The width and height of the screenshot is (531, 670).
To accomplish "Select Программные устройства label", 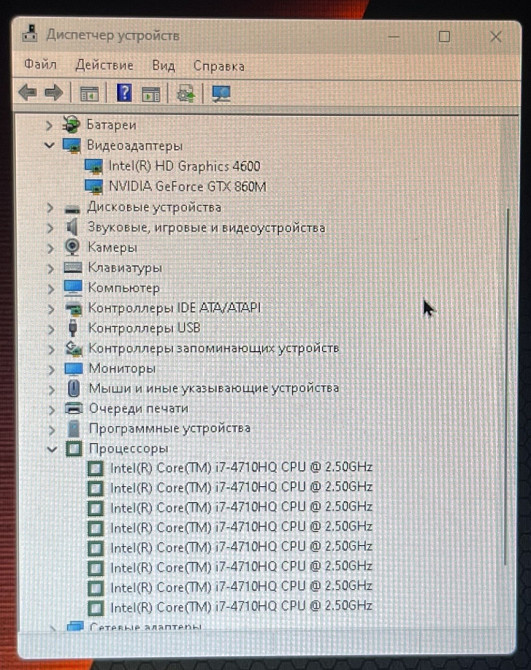I will (x=170, y=428).
